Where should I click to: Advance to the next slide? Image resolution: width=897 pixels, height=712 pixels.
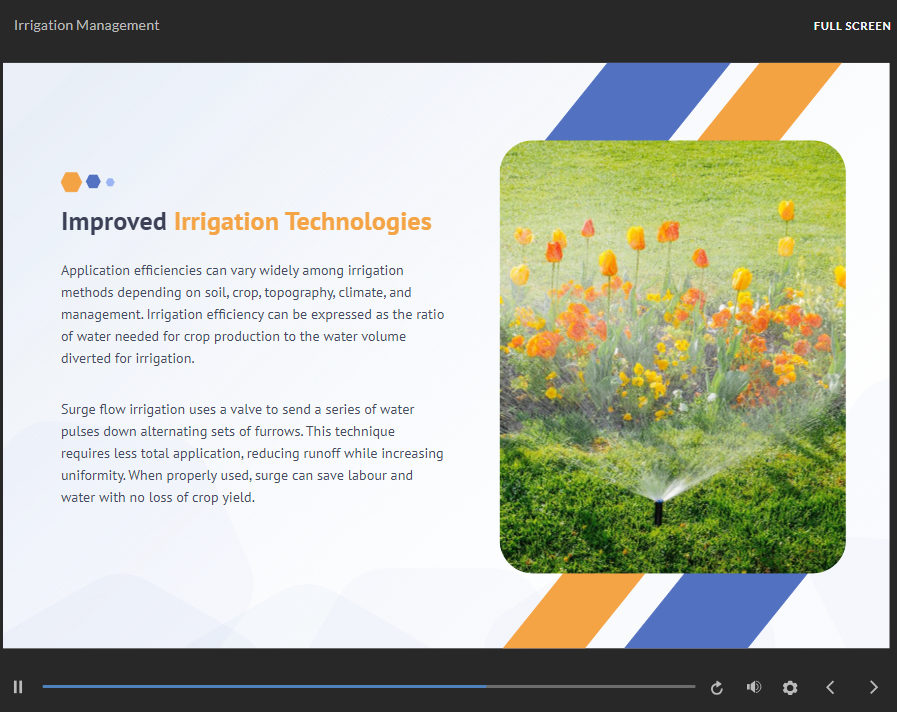click(873, 687)
